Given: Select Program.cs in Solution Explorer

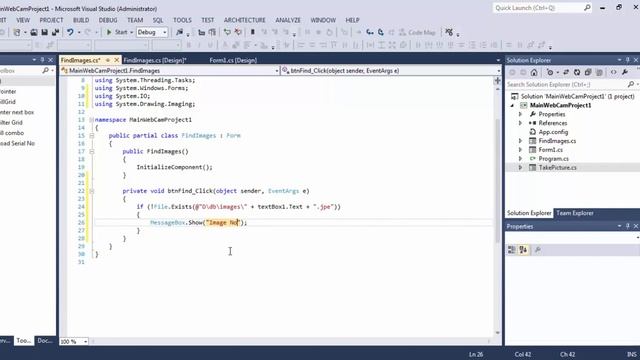Looking at the screenshot, I should click(553, 159).
